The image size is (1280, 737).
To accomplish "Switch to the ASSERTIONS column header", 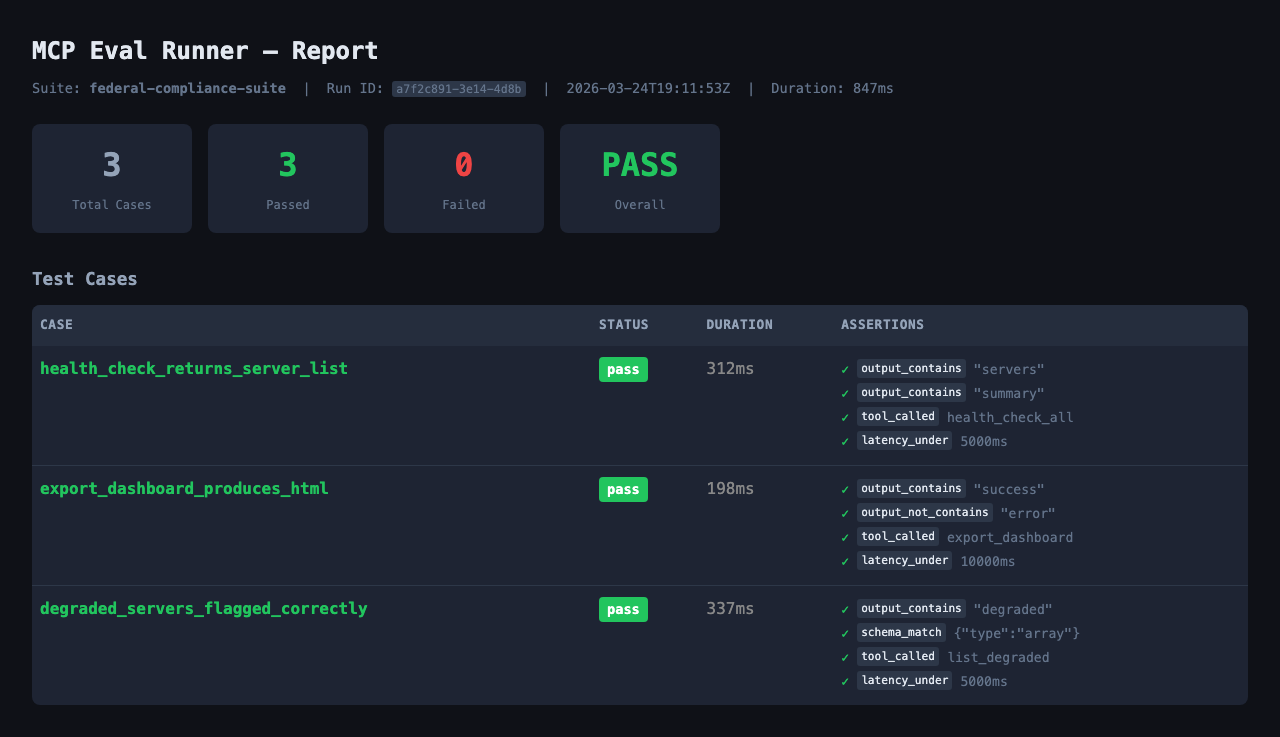I will pos(882,324).
